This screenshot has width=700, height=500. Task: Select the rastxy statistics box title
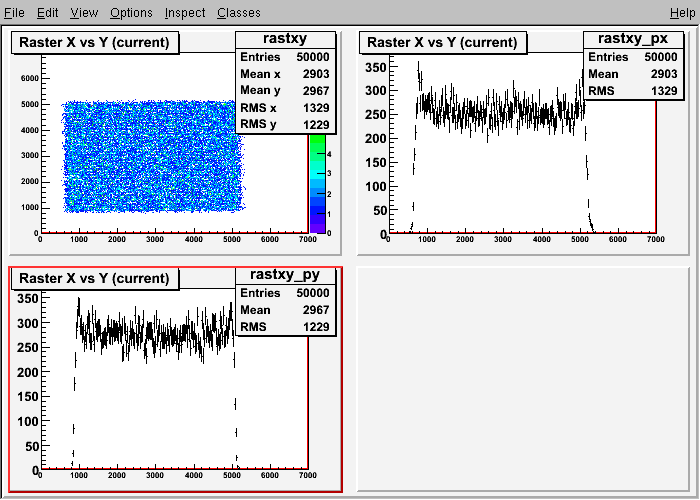tap(285, 38)
